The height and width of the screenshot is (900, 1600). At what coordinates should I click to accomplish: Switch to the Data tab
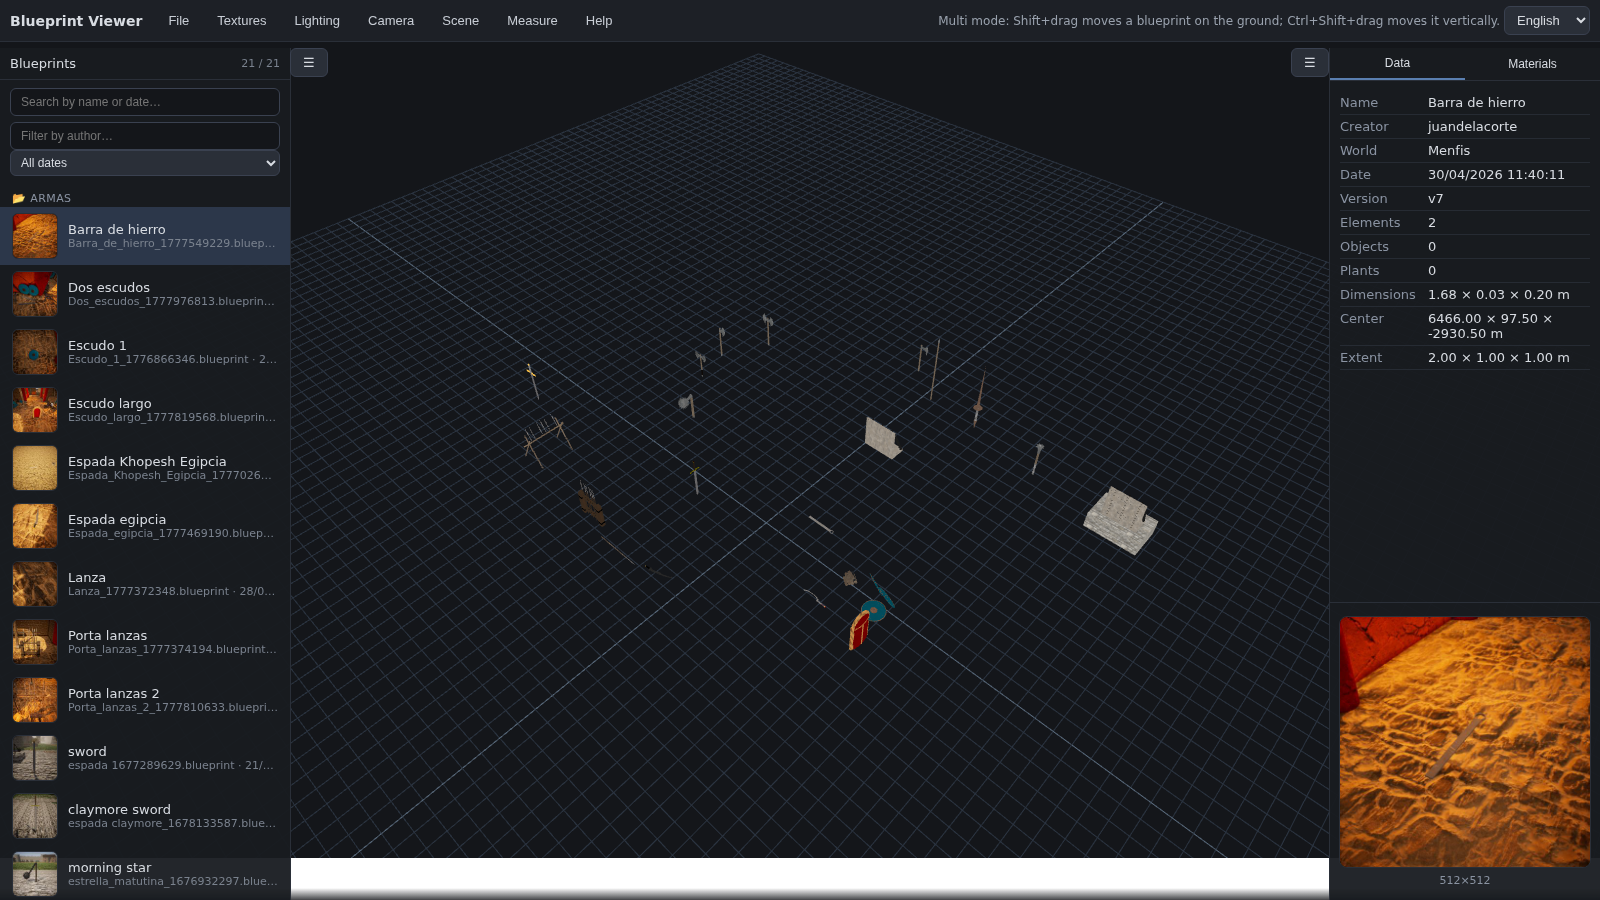pos(1397,63)
